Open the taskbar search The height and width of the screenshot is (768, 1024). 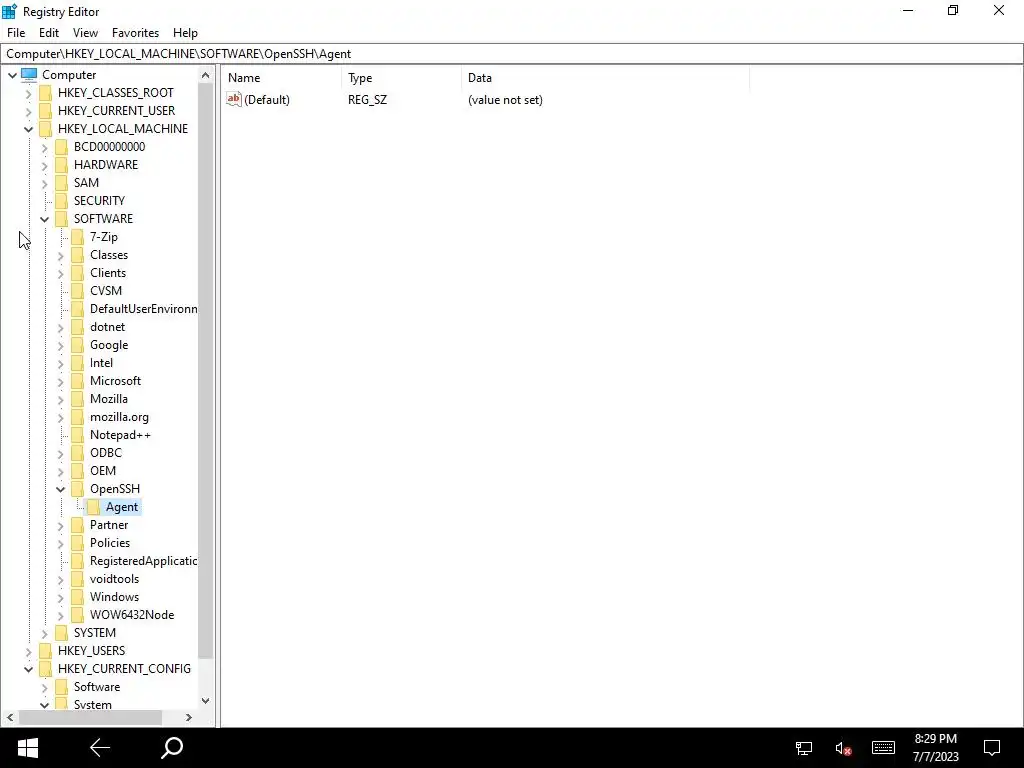[x=172, y=748]
